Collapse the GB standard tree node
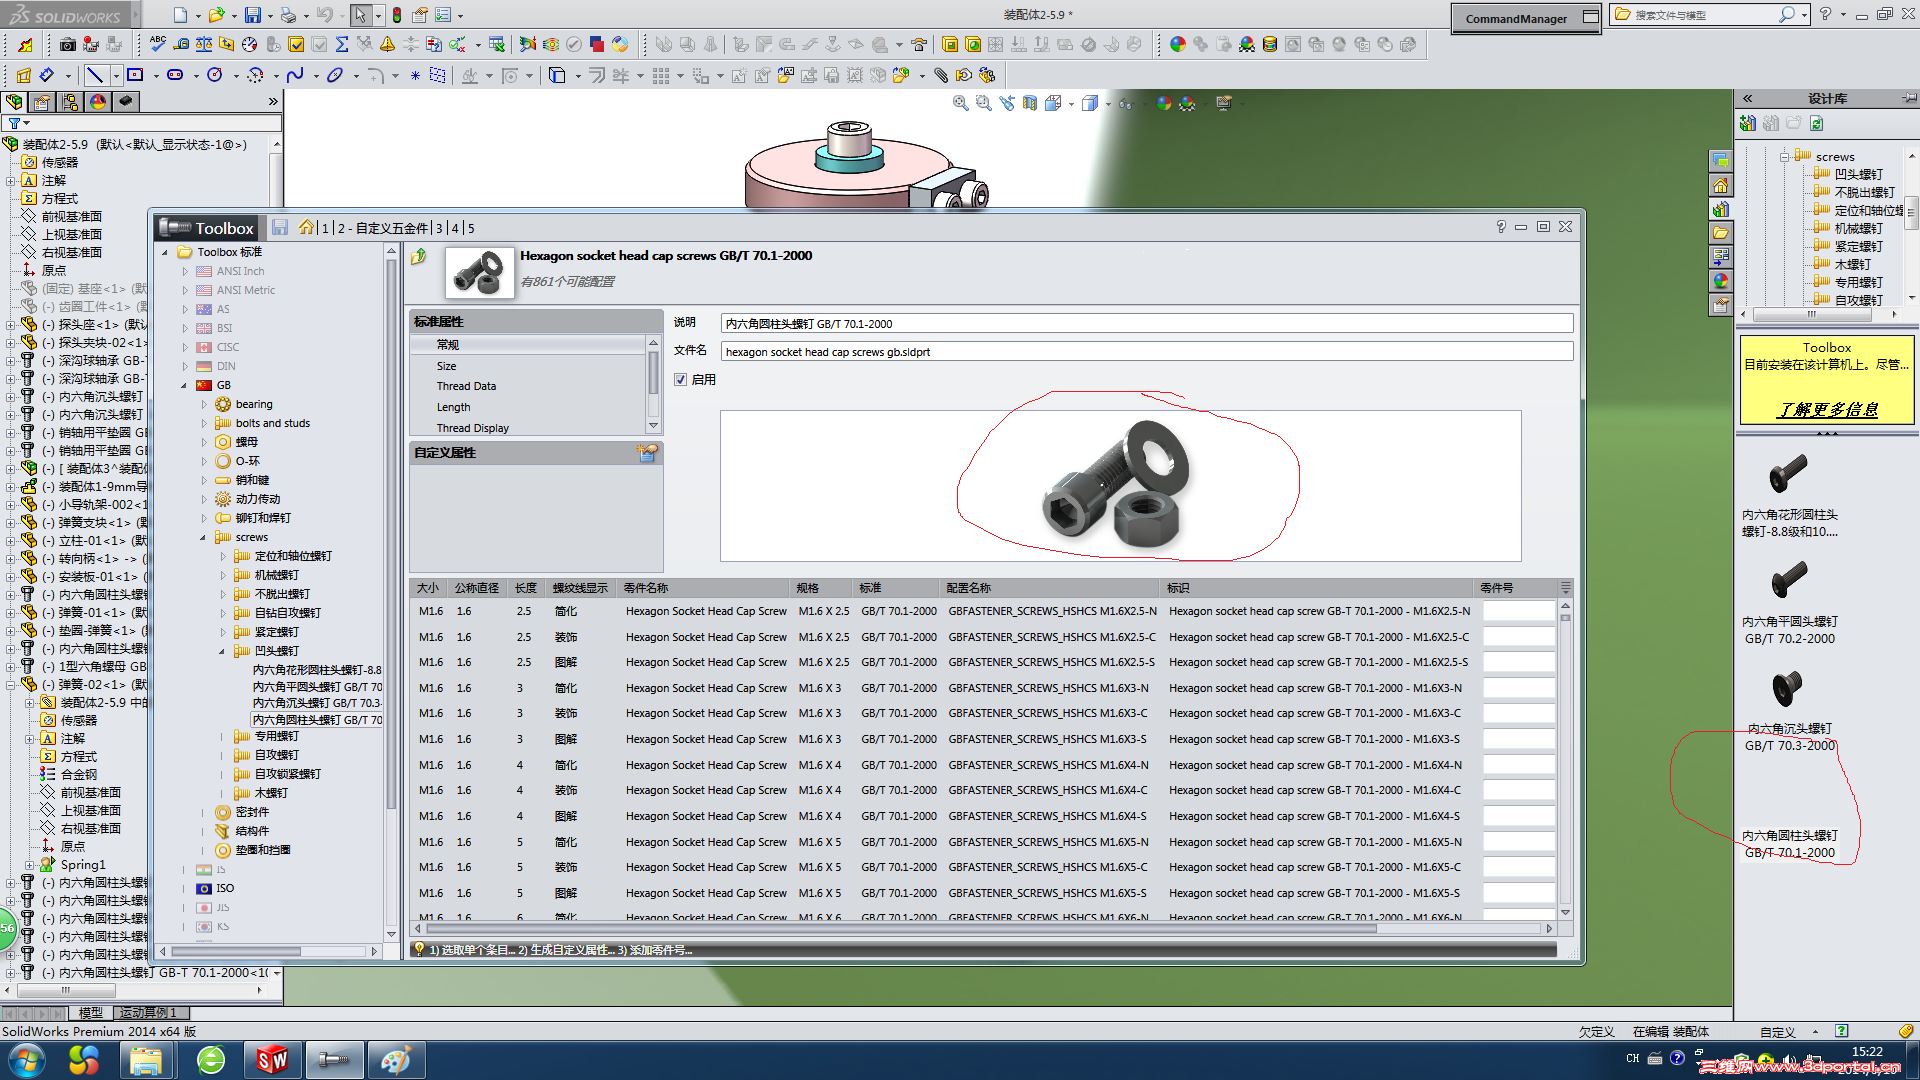 coord(185,385)
